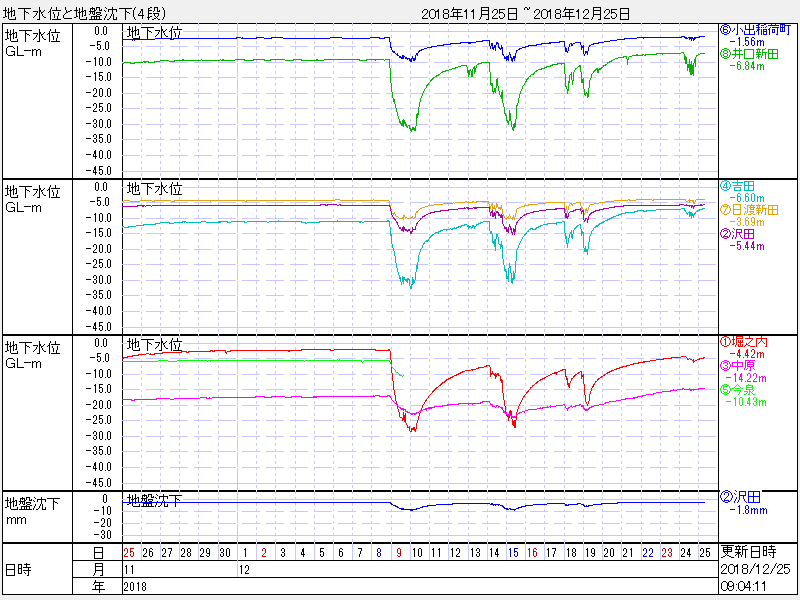
Task: Click the -1.56m value under 小出稲荷町
Action: tap(746, 42)
